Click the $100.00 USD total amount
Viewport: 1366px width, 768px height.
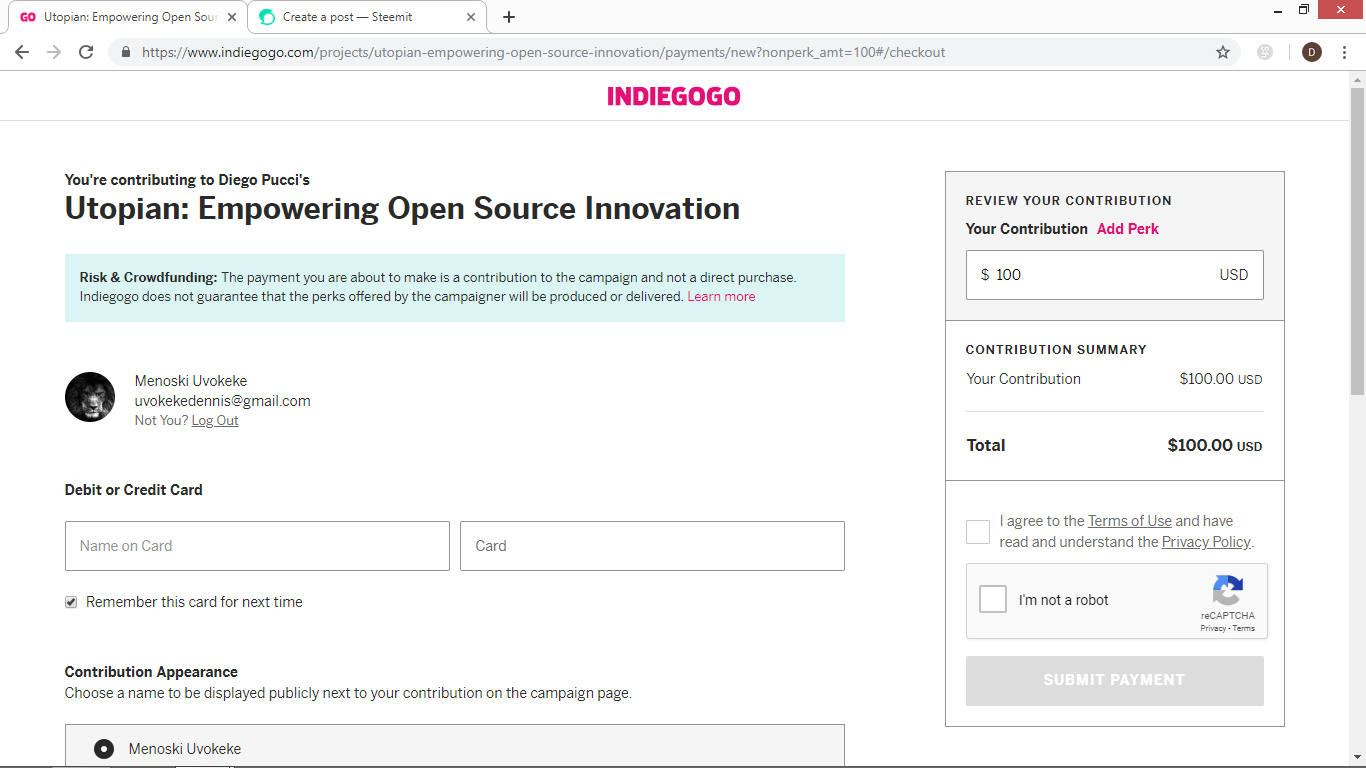click(1215, 446)
